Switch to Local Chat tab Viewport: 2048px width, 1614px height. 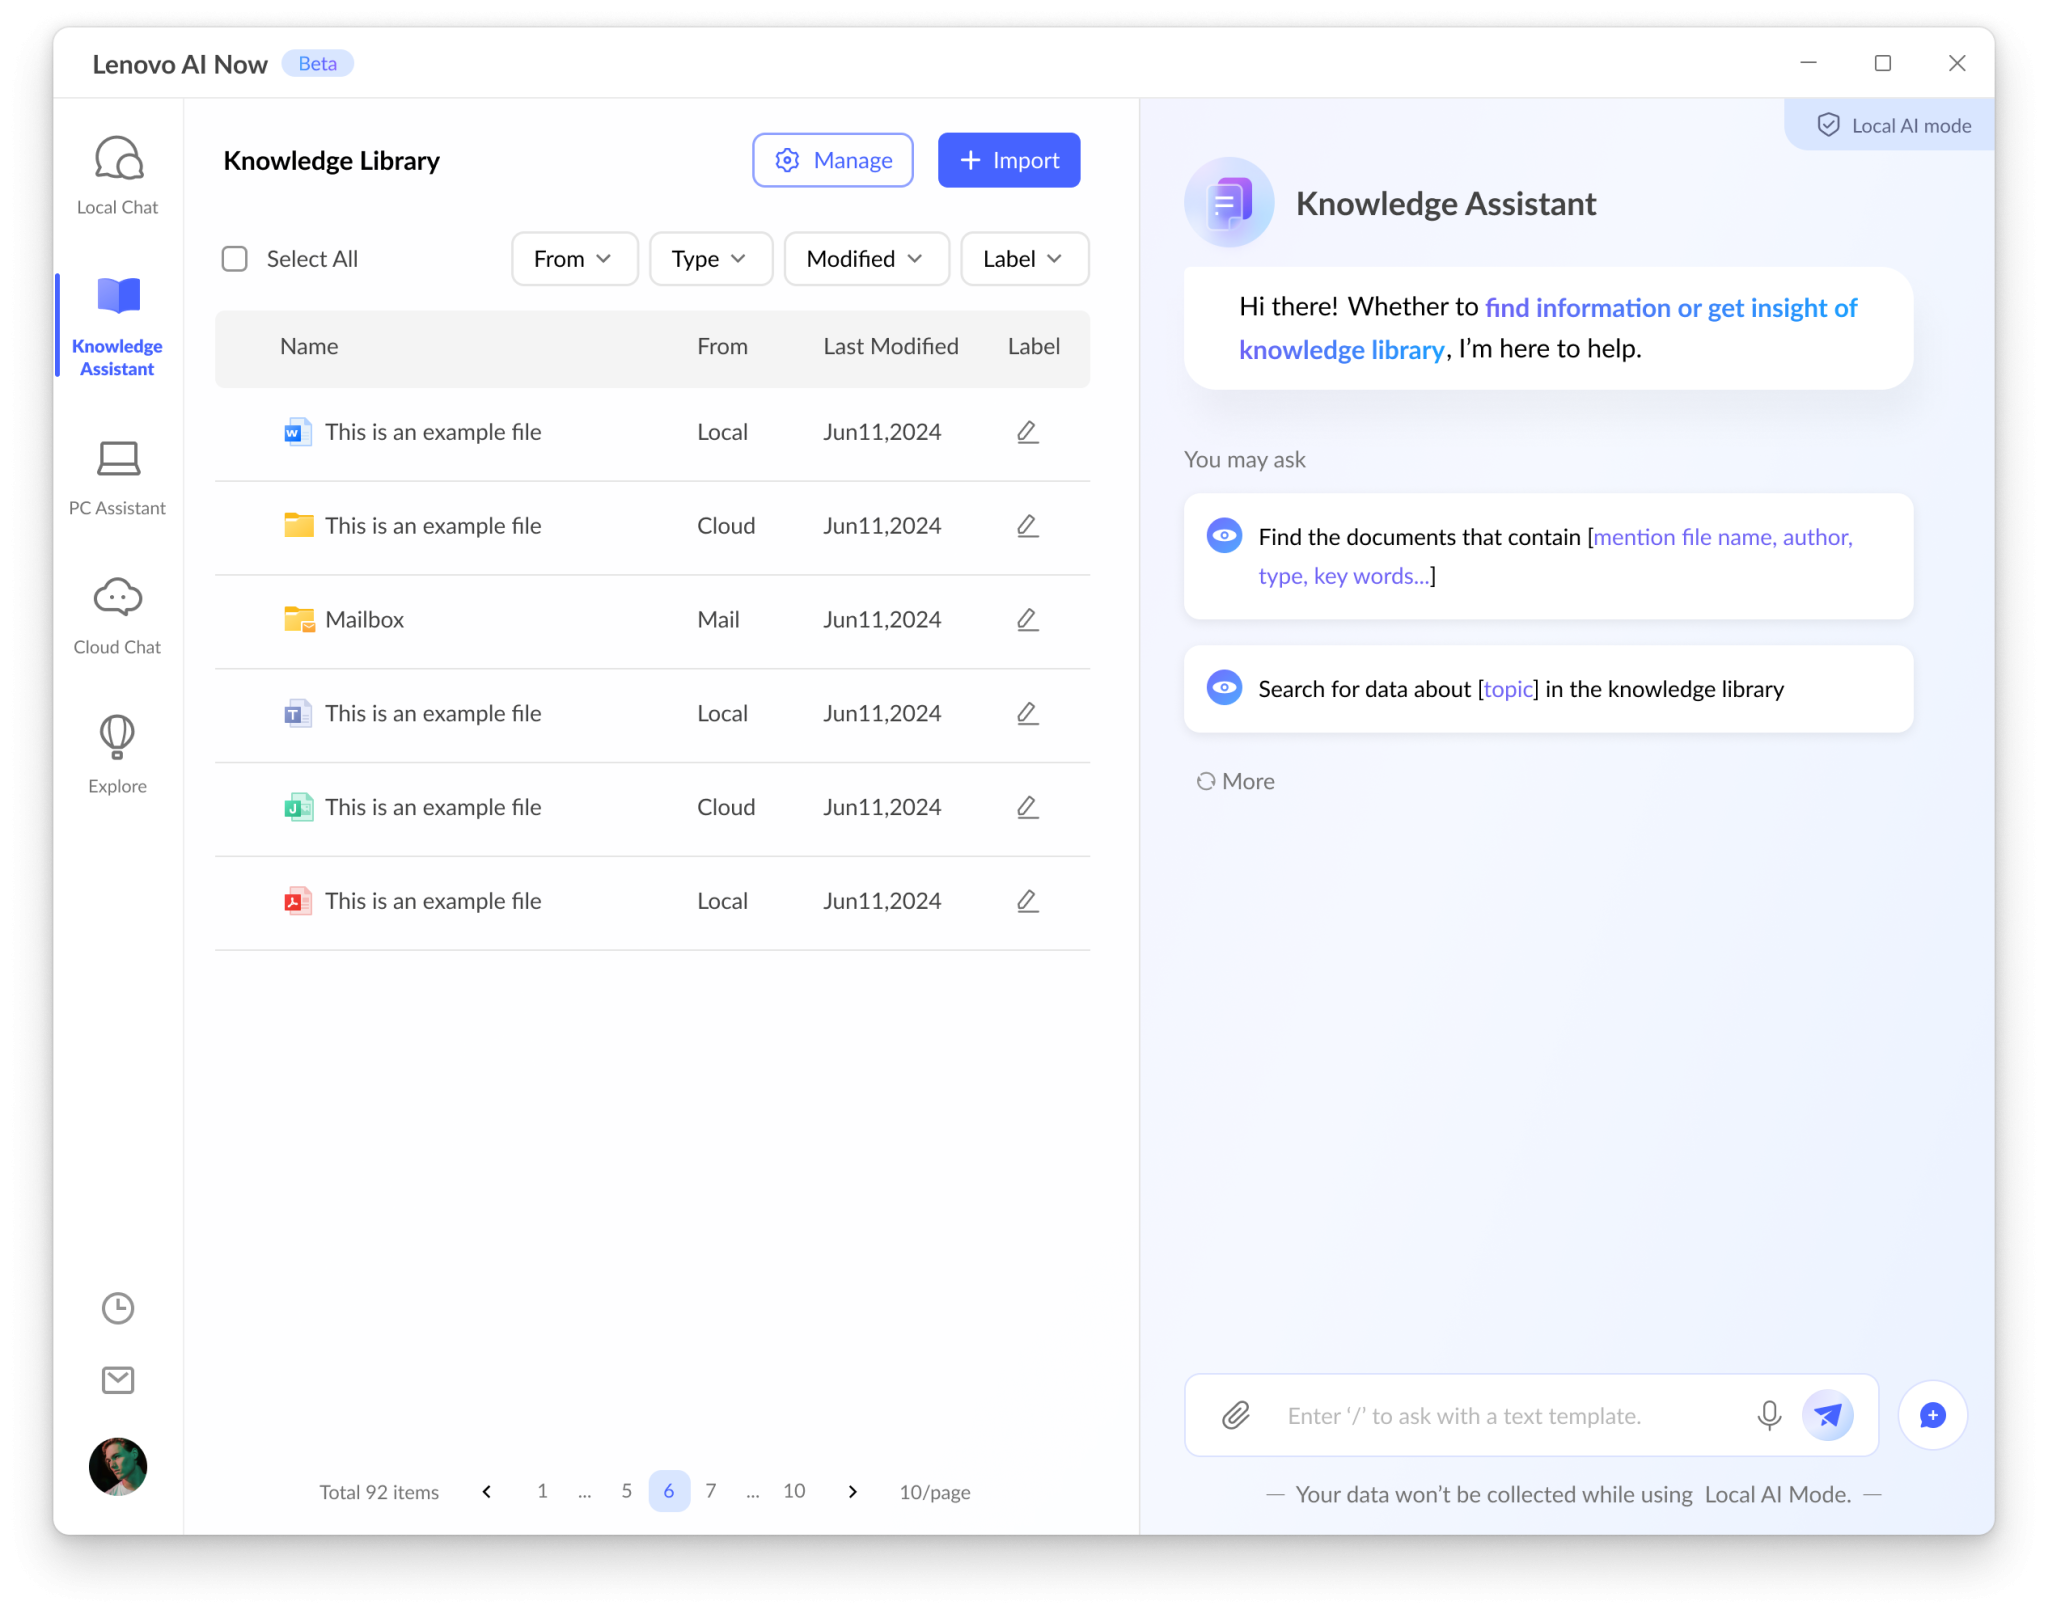[x=118, y=176]
